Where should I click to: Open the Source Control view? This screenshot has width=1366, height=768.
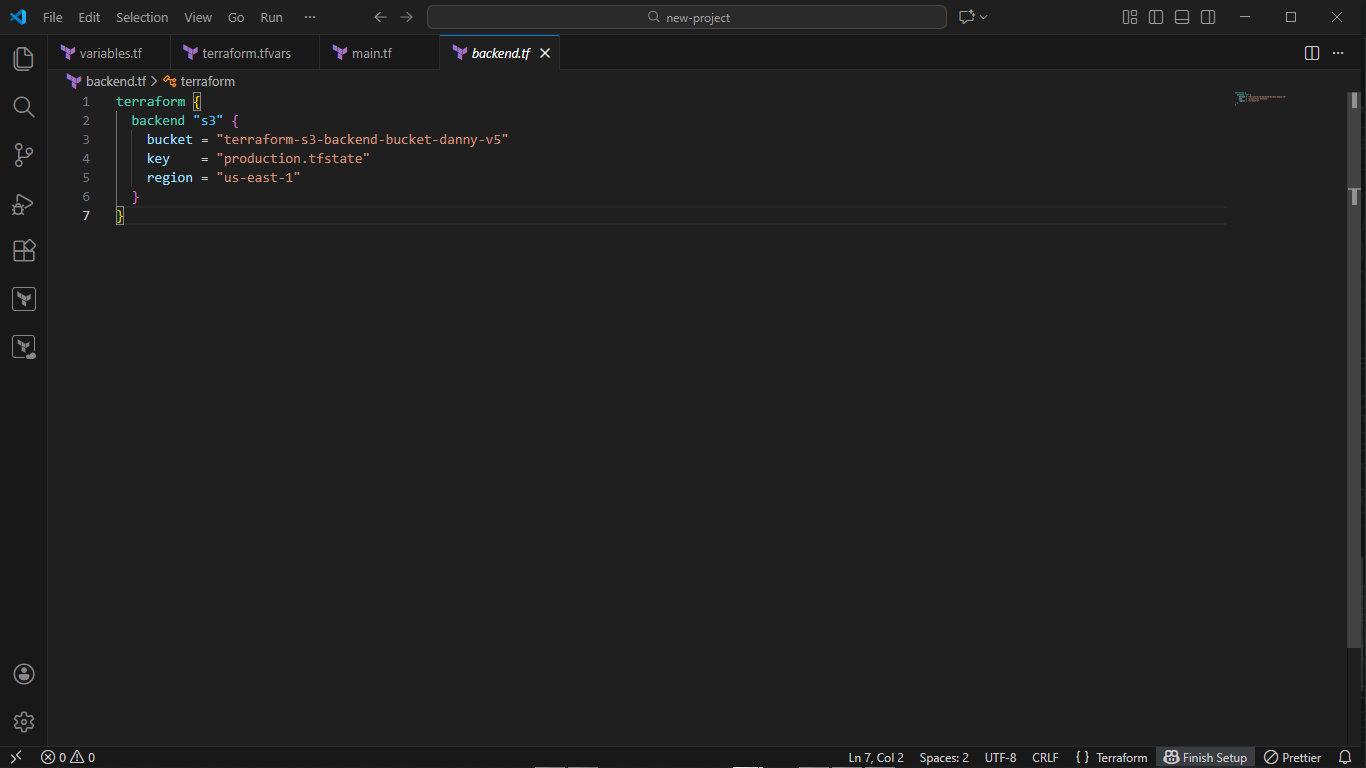(23, 155)
